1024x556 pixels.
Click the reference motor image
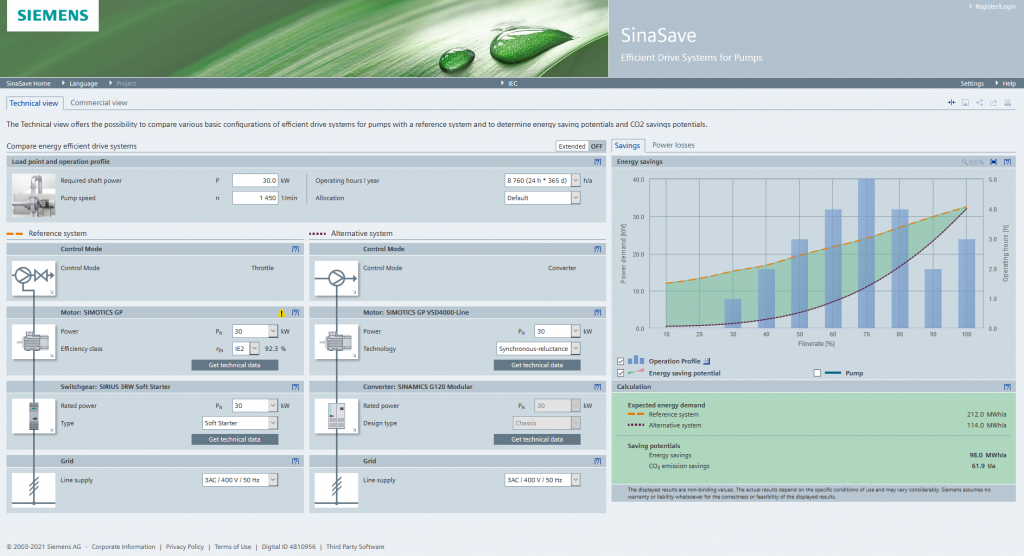click(x=33, y=342)
